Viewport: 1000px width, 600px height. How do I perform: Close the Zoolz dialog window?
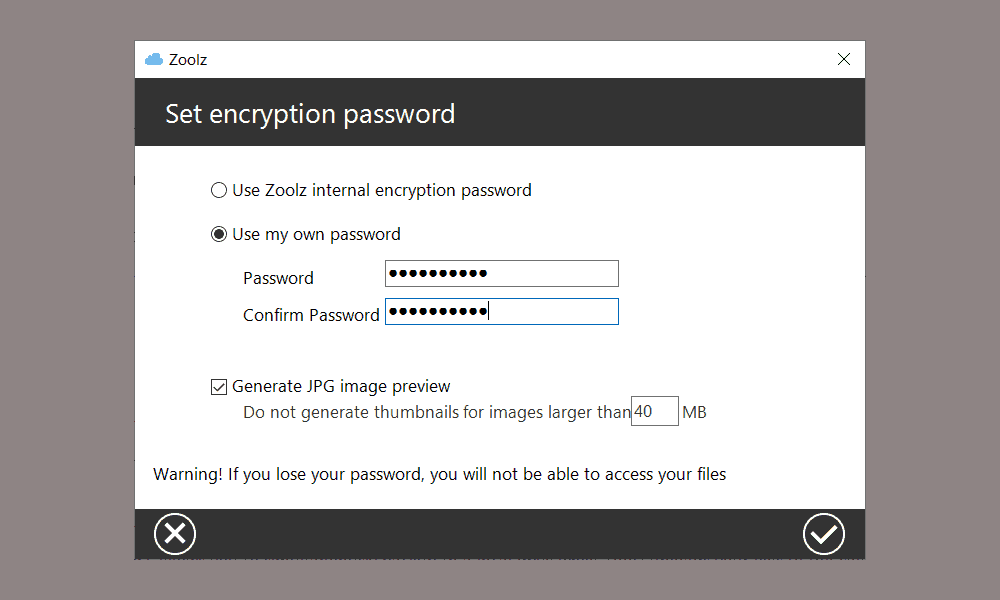pyautogui.click(x=844, y=59)
